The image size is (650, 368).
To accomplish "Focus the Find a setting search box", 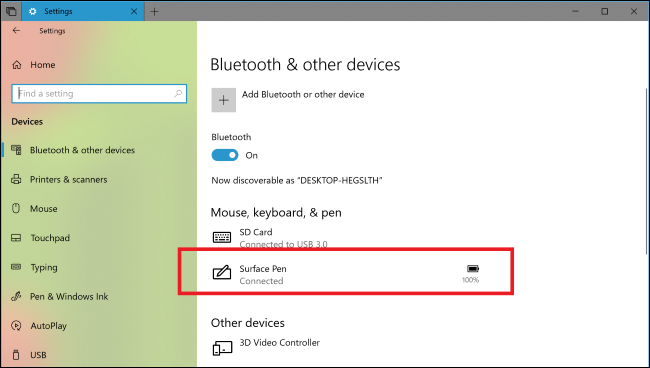I will [x=99, y=94].
